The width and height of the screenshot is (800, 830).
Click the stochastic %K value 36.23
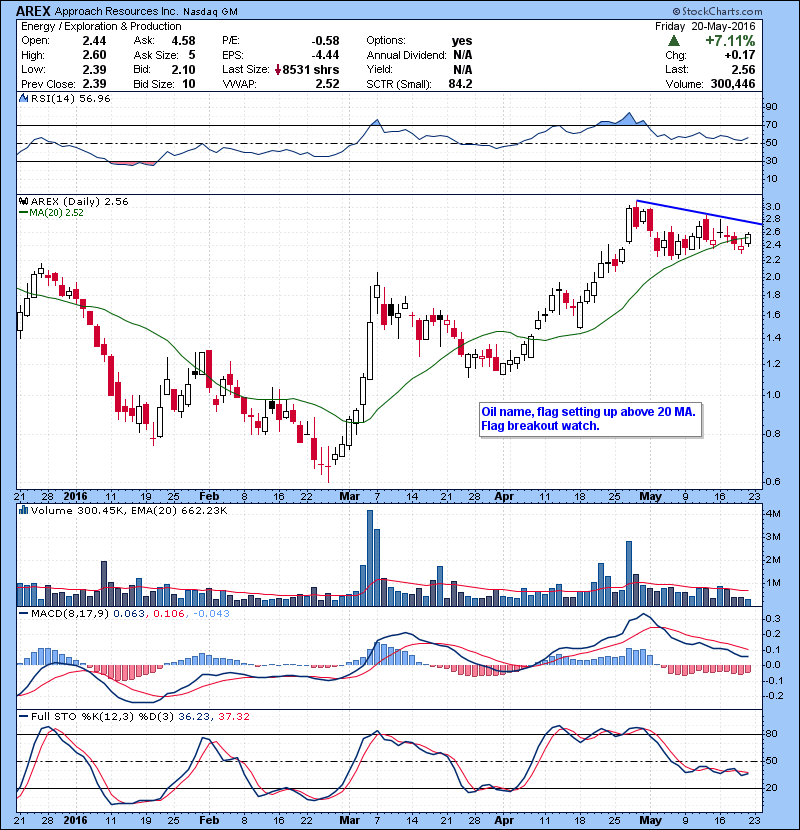[193, 716]
